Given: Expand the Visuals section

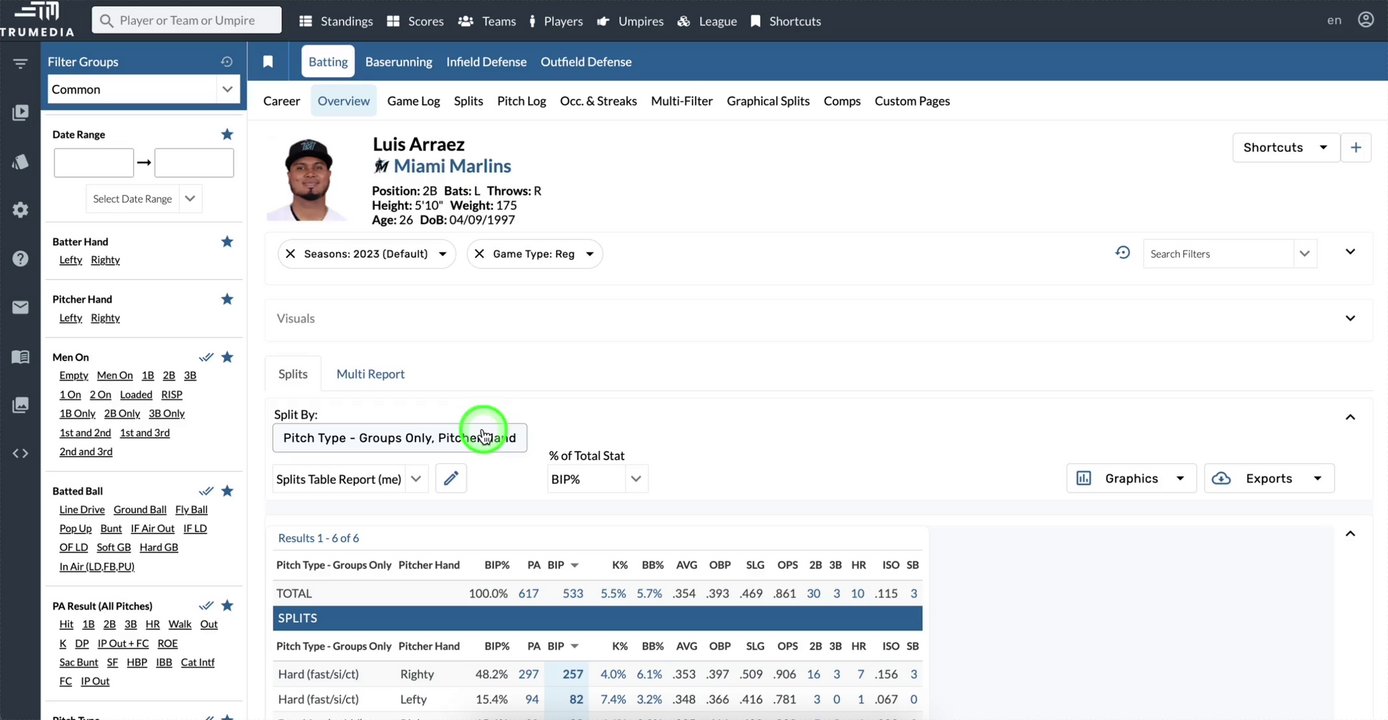Looking at the screenshot, I should pyautogui.click(x=1350, y=318).
